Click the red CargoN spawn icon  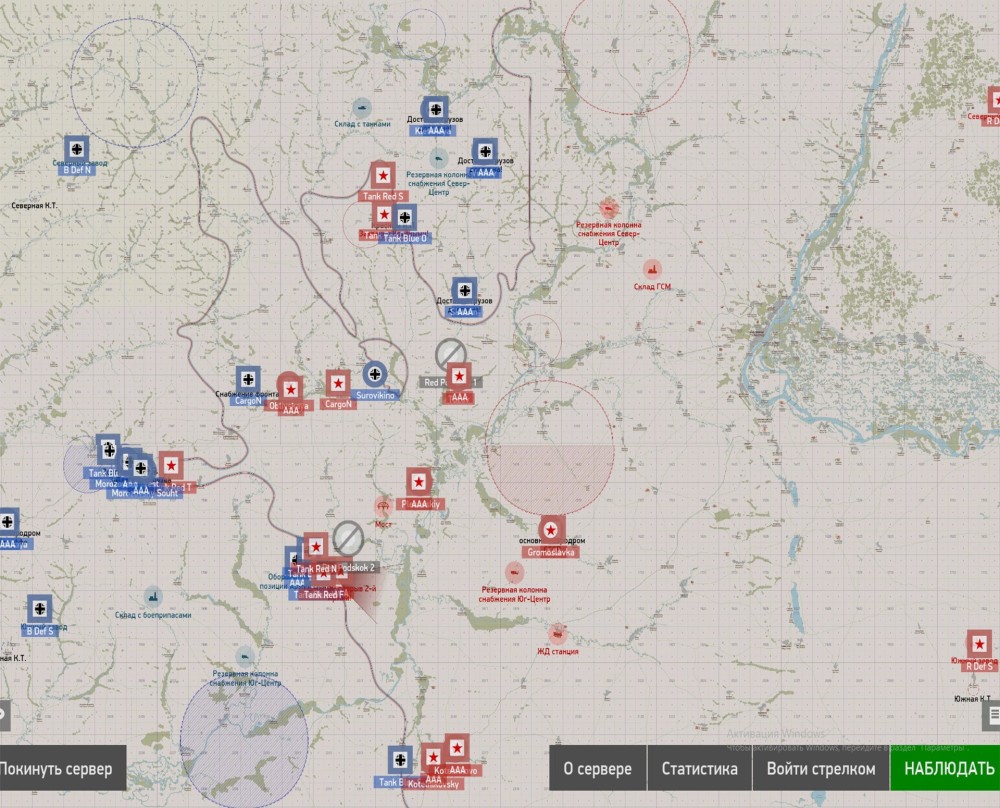point(338,383)
